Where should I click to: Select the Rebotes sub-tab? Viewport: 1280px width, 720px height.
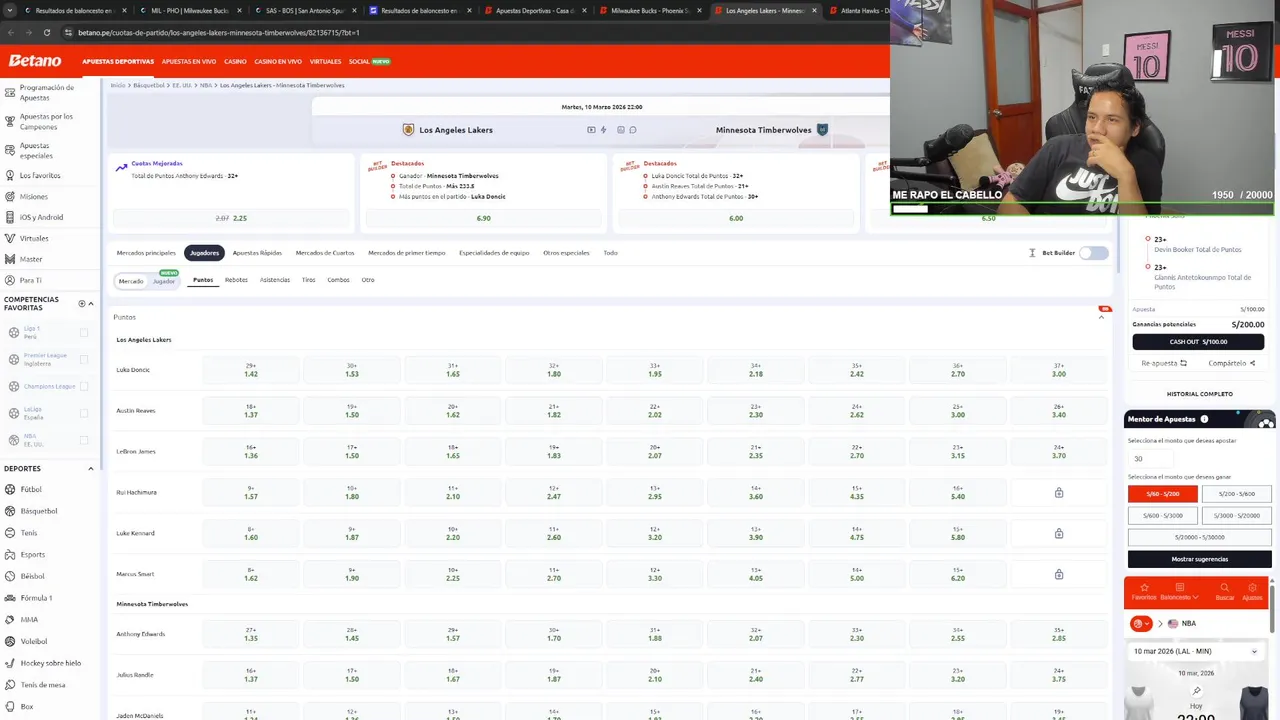pos(236,280)
